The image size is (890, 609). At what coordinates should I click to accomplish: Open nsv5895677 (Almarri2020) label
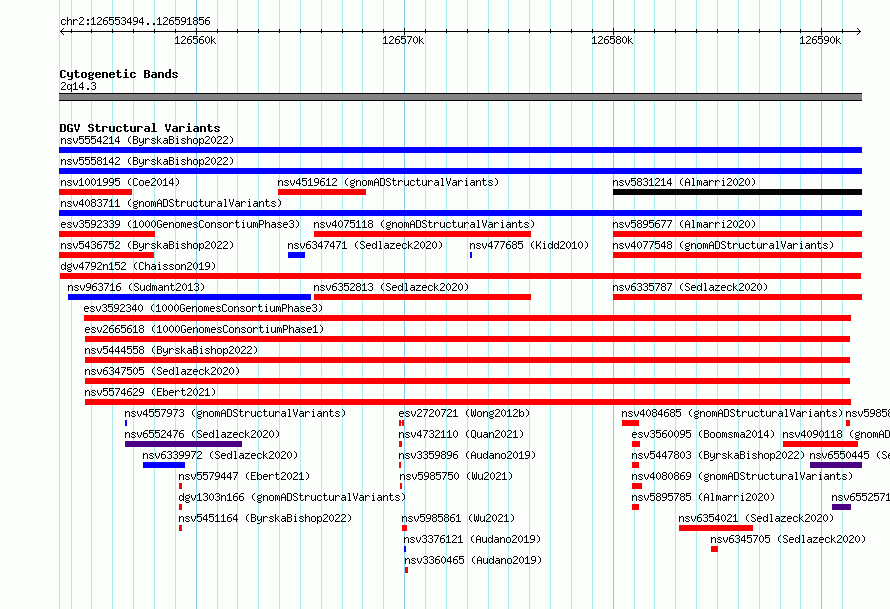point(684,224)
